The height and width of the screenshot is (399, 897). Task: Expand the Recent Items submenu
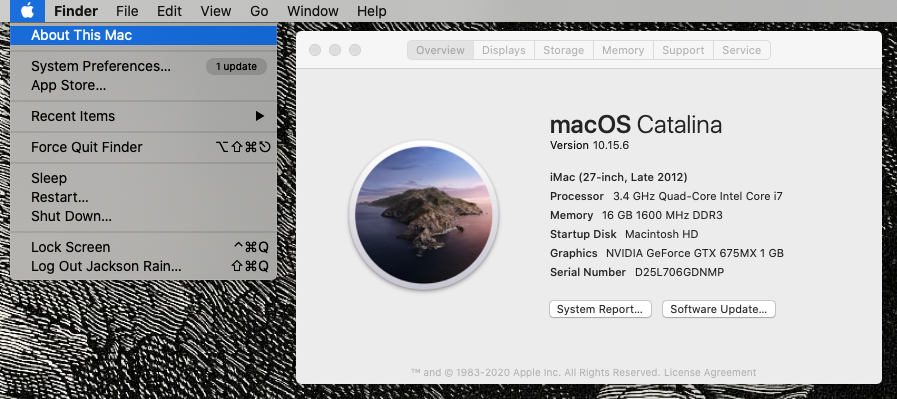(144, 116)
